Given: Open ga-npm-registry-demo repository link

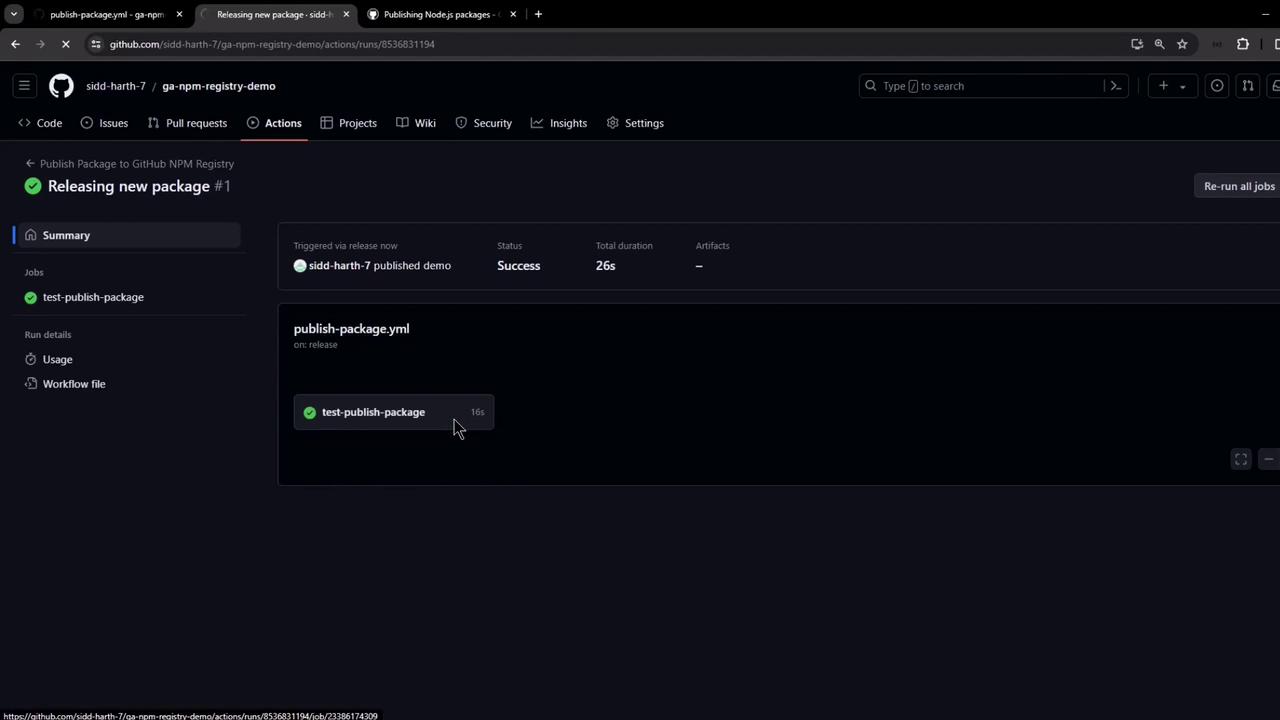Looking at the screenshot, I should click(x=219, y=86).
